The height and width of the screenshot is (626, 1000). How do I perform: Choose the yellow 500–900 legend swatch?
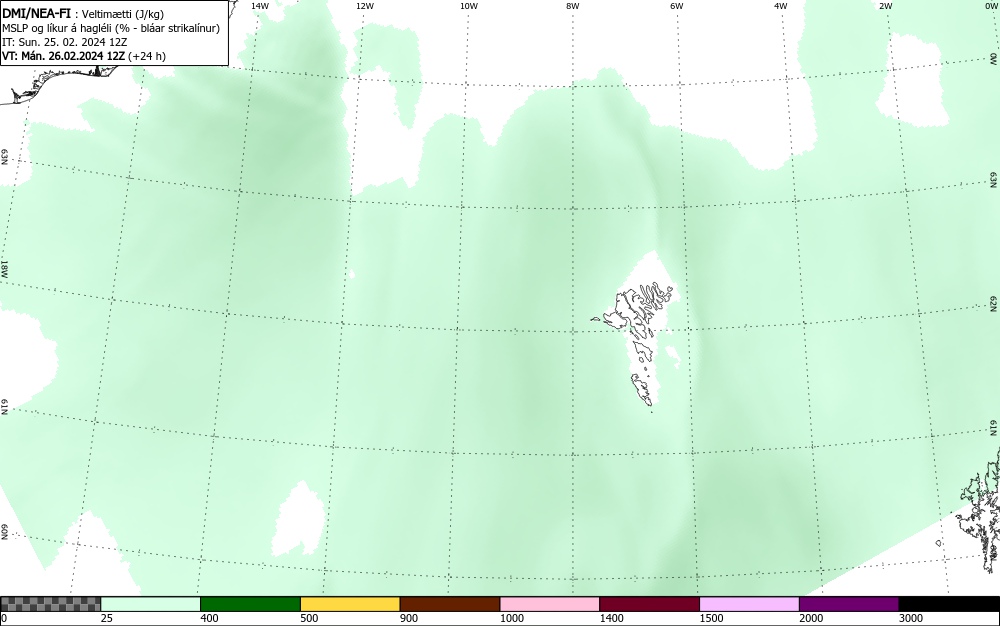point(350,604)
